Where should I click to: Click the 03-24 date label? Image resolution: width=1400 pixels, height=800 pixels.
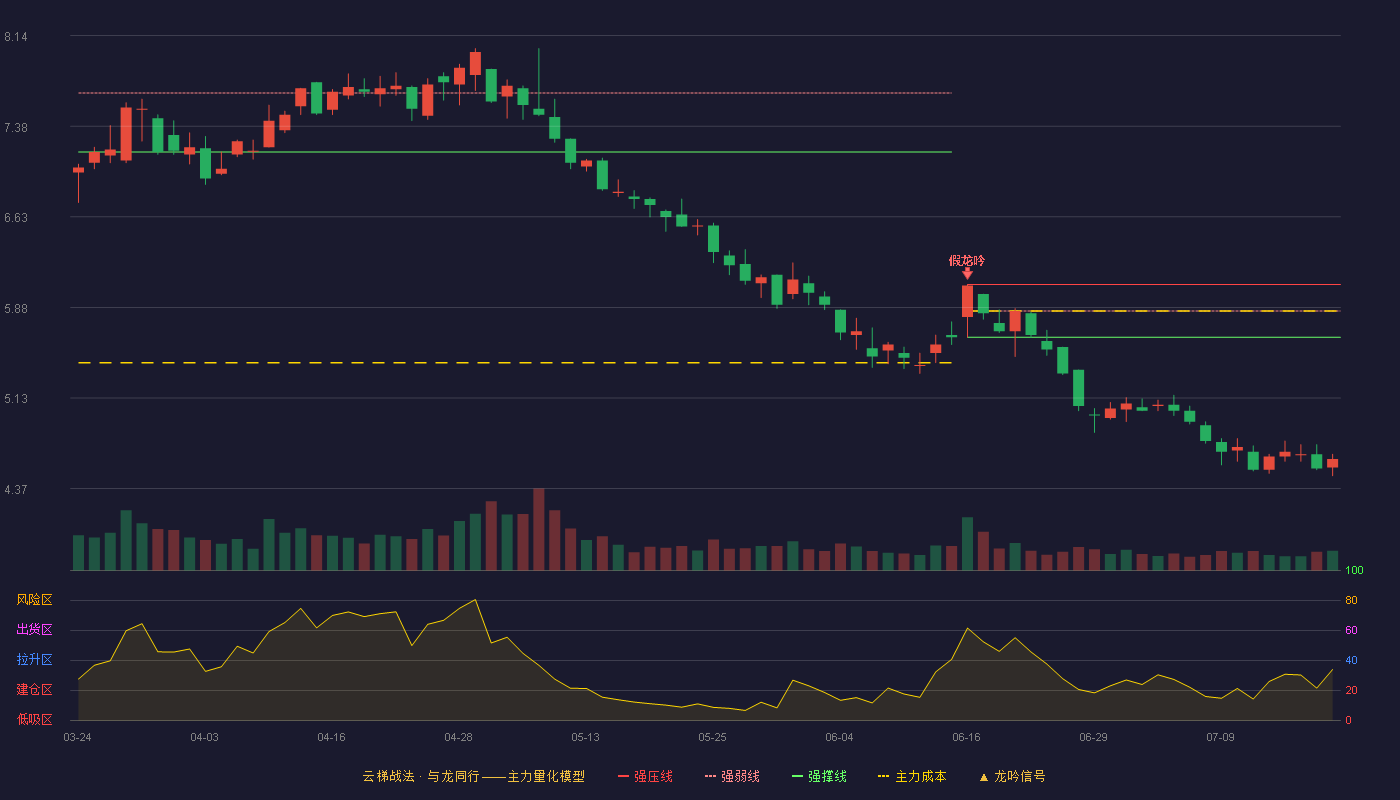[77, 737]
